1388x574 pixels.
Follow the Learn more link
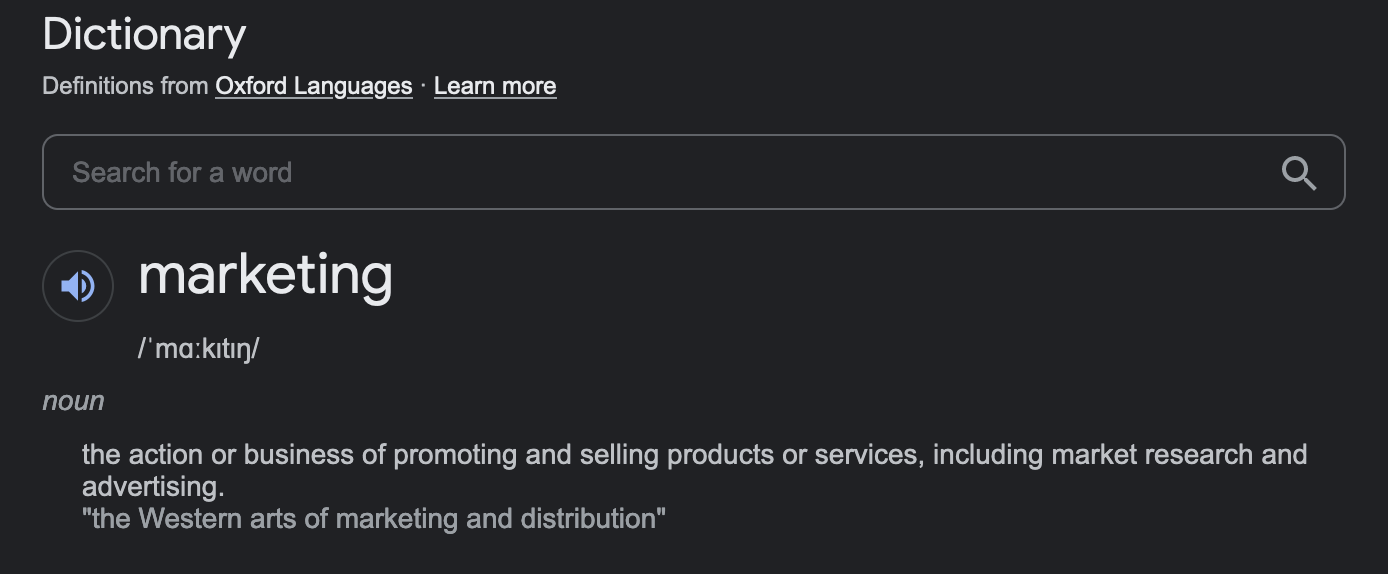495,86
